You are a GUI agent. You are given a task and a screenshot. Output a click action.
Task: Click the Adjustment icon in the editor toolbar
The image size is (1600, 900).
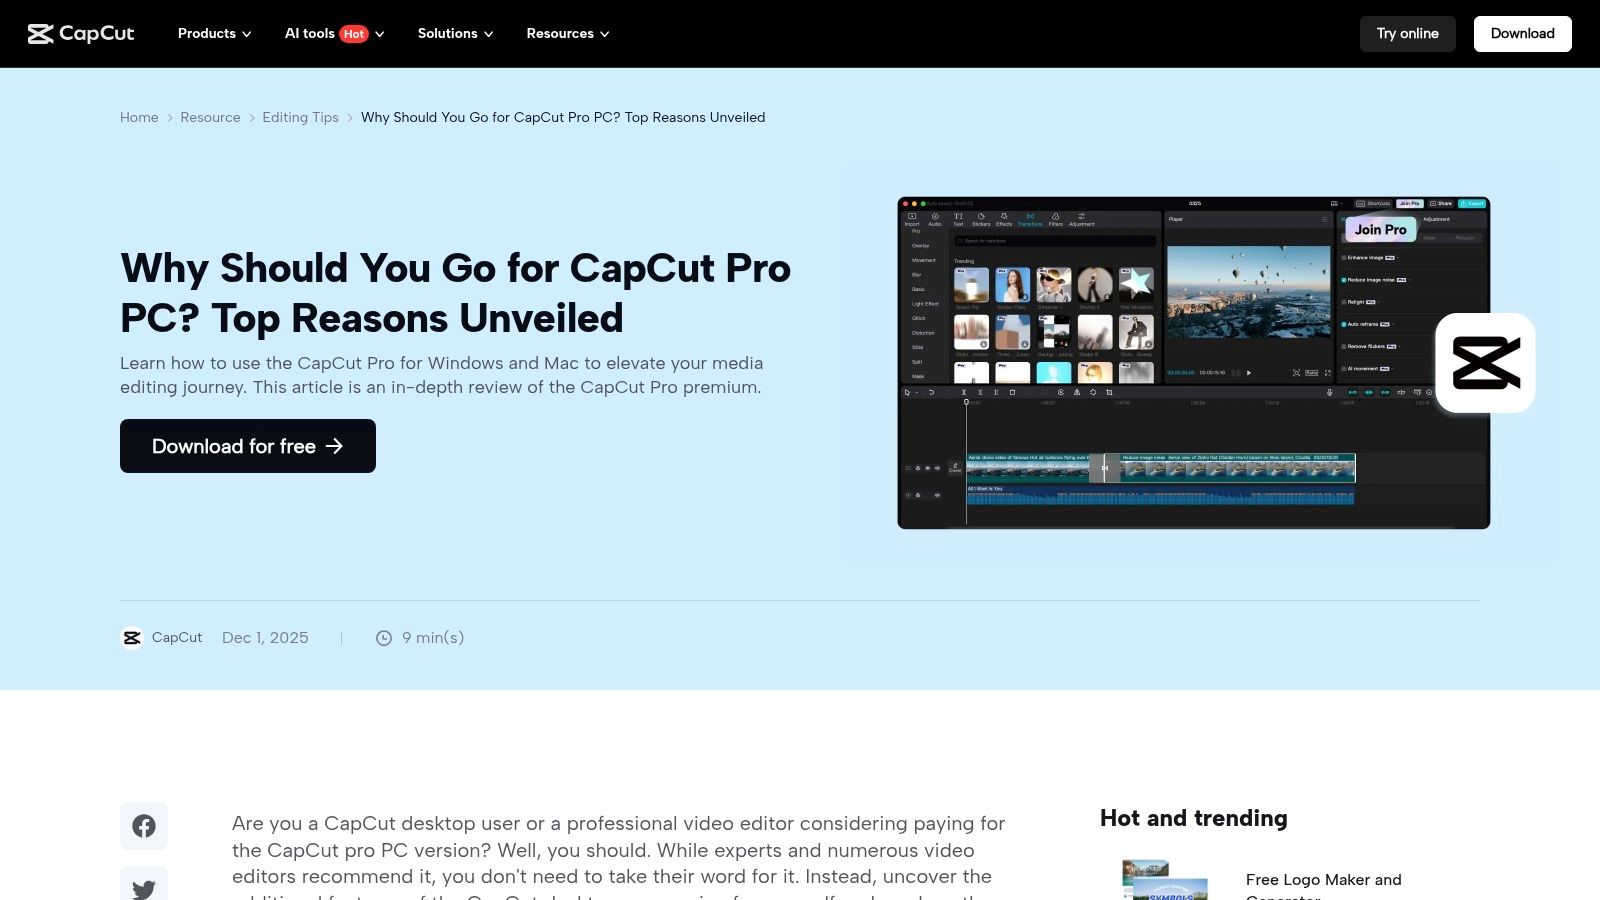coord(1082,217)
